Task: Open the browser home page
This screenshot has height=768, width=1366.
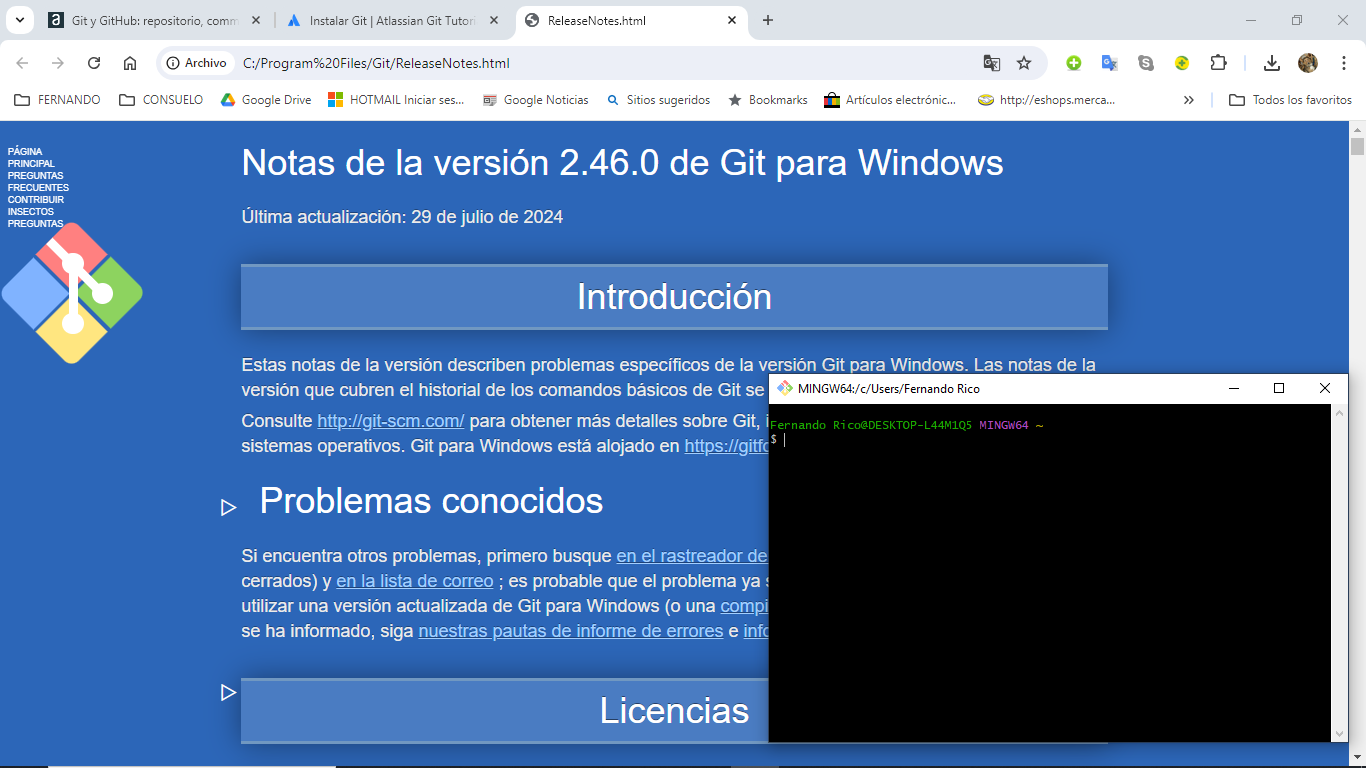Action: 130,63
